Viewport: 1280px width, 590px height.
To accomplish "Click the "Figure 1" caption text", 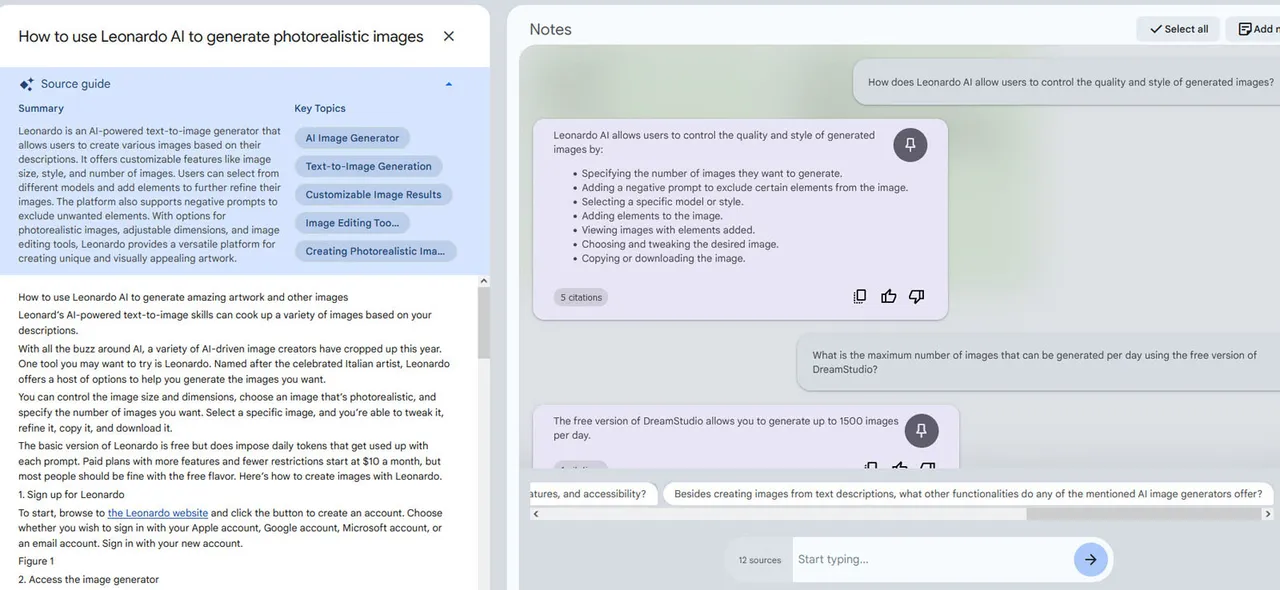I will click(x=36, y=561).
